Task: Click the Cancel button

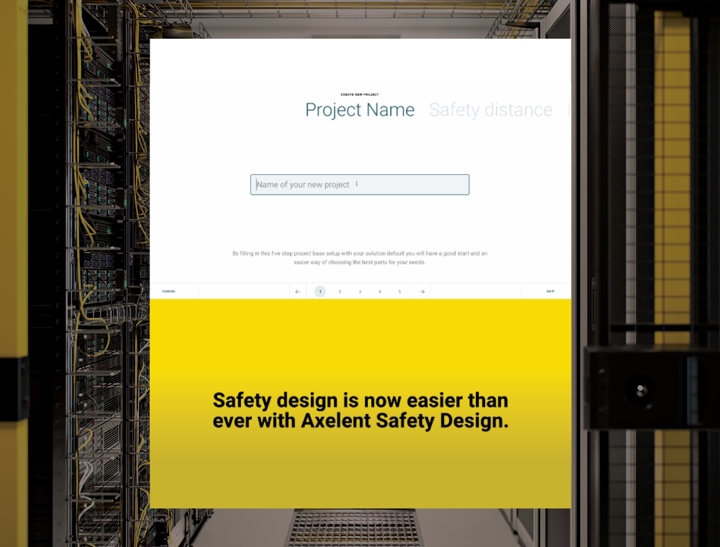Action: click(x=169, y=291)
